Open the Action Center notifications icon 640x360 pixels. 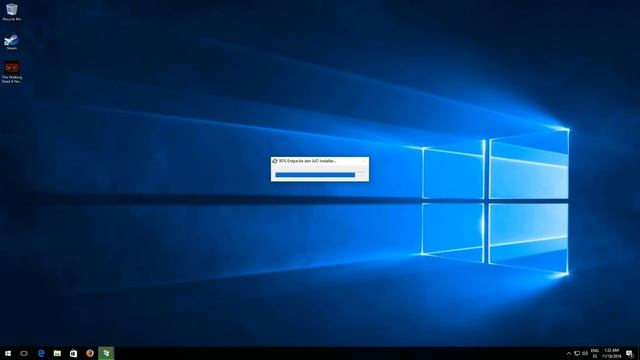click(629, 353)
